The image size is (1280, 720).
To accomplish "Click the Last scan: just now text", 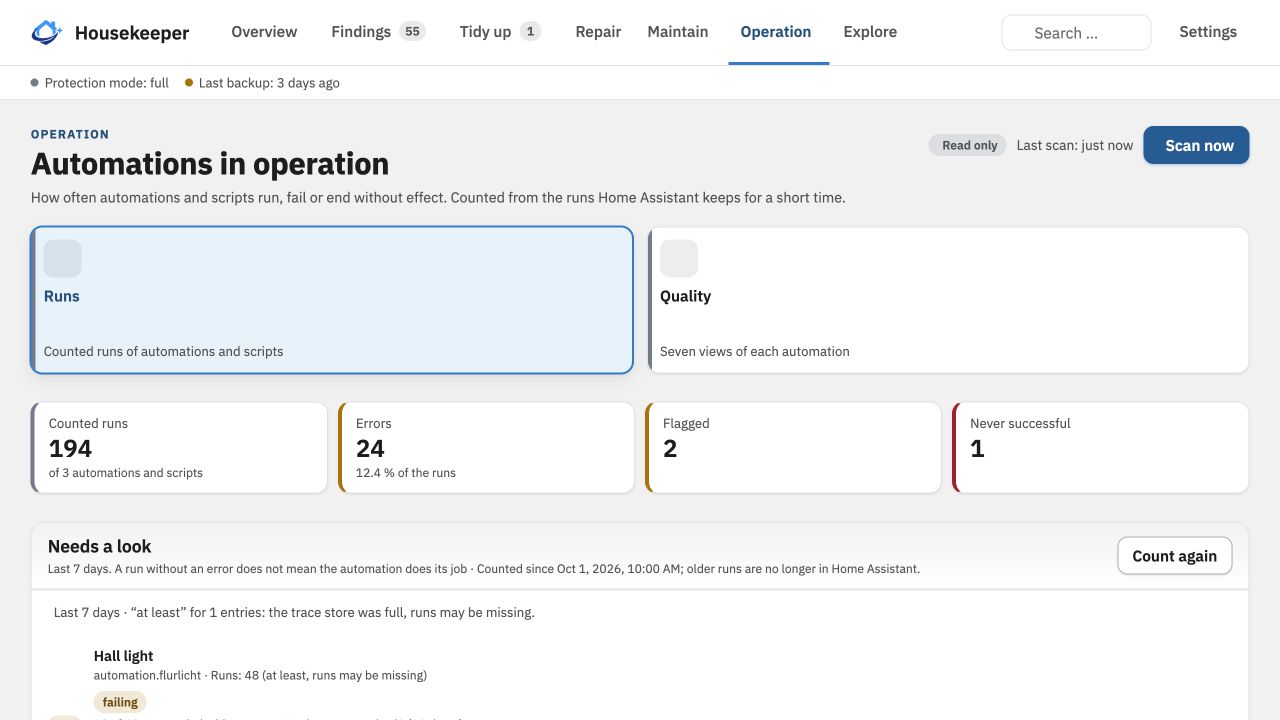I will coord(1075,145).
